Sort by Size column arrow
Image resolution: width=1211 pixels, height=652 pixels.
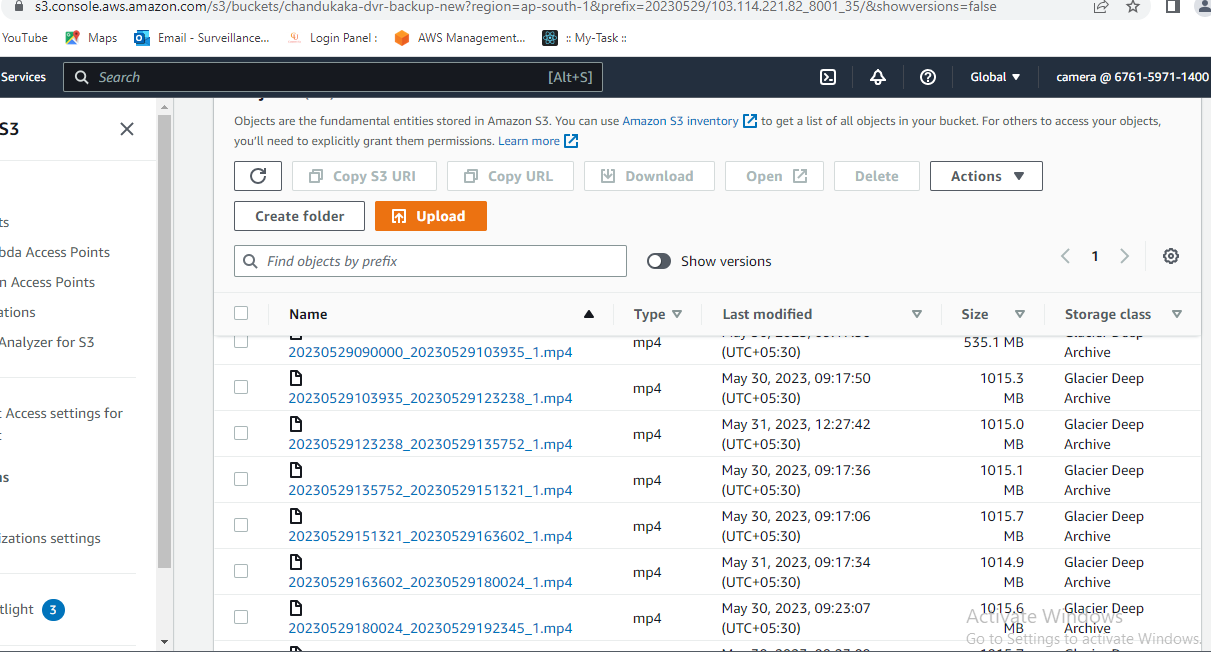1020,314
